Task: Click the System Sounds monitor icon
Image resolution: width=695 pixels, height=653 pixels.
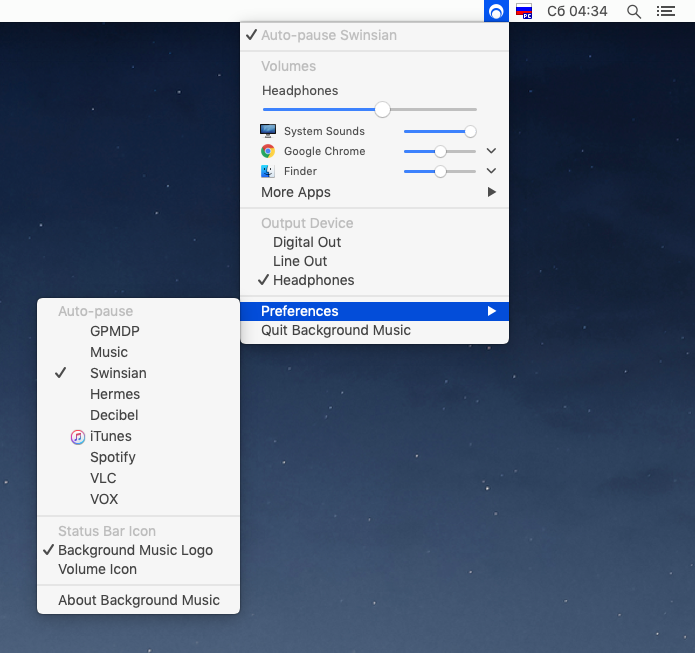Action: 268,131
